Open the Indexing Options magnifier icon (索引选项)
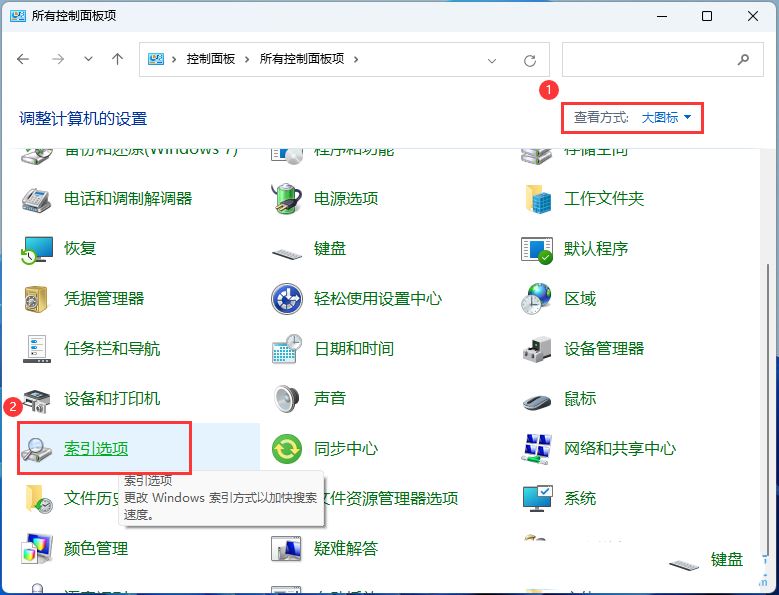This screenshot has height=595, width=779. [x=36, y=449]
